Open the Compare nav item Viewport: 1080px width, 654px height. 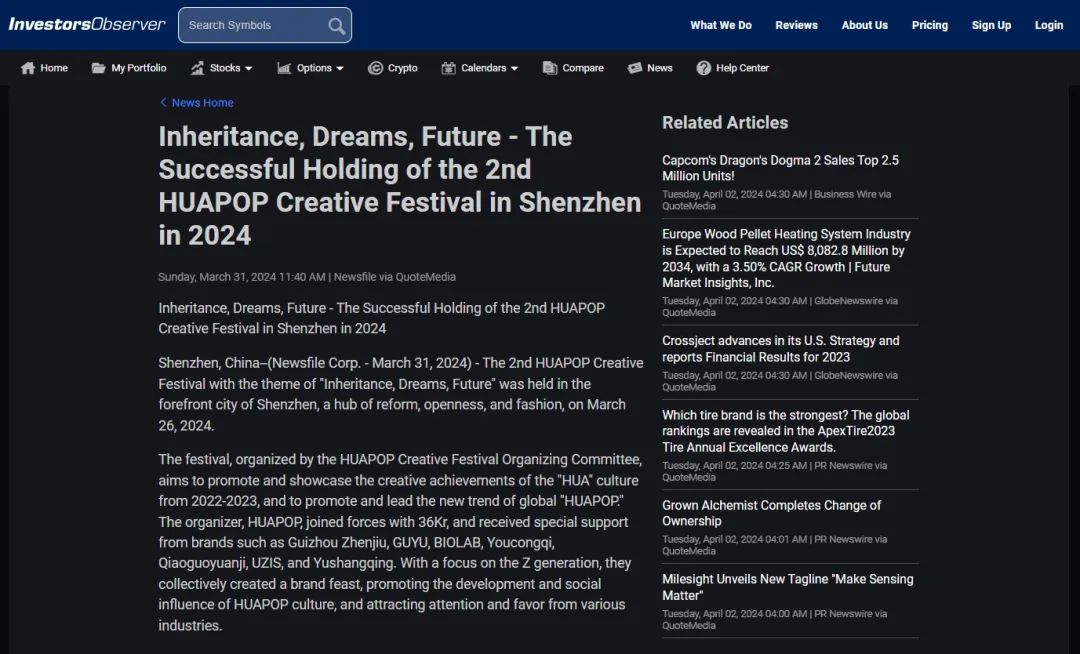tap(573, 67)
